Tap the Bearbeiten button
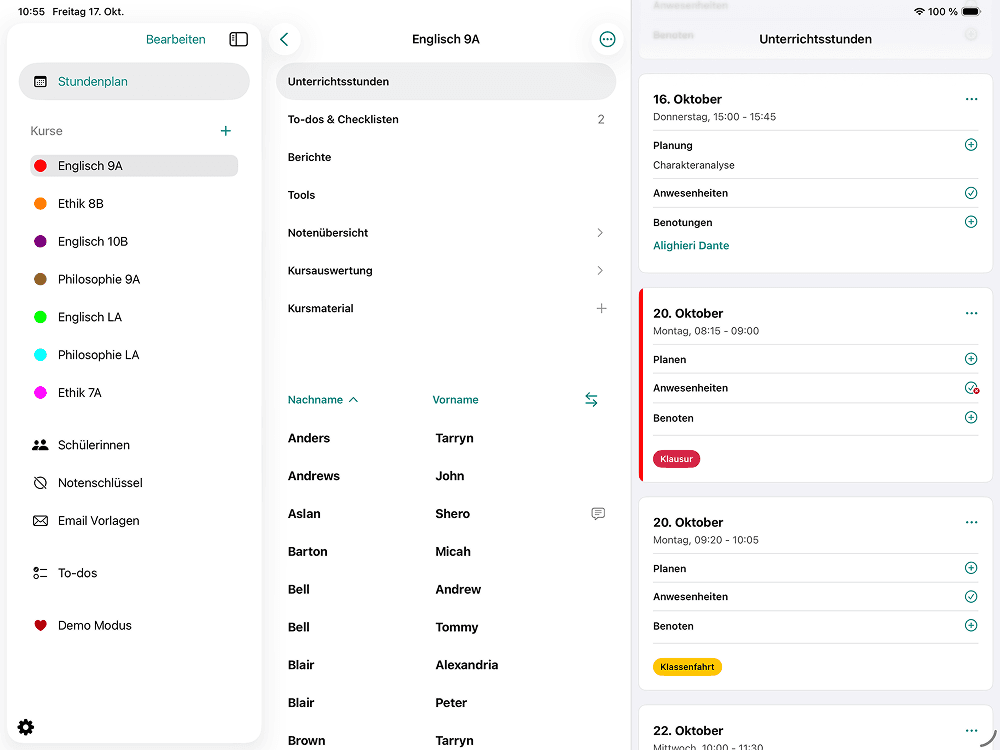Viewport: 1000px width, 750px height. pos(176,39)
